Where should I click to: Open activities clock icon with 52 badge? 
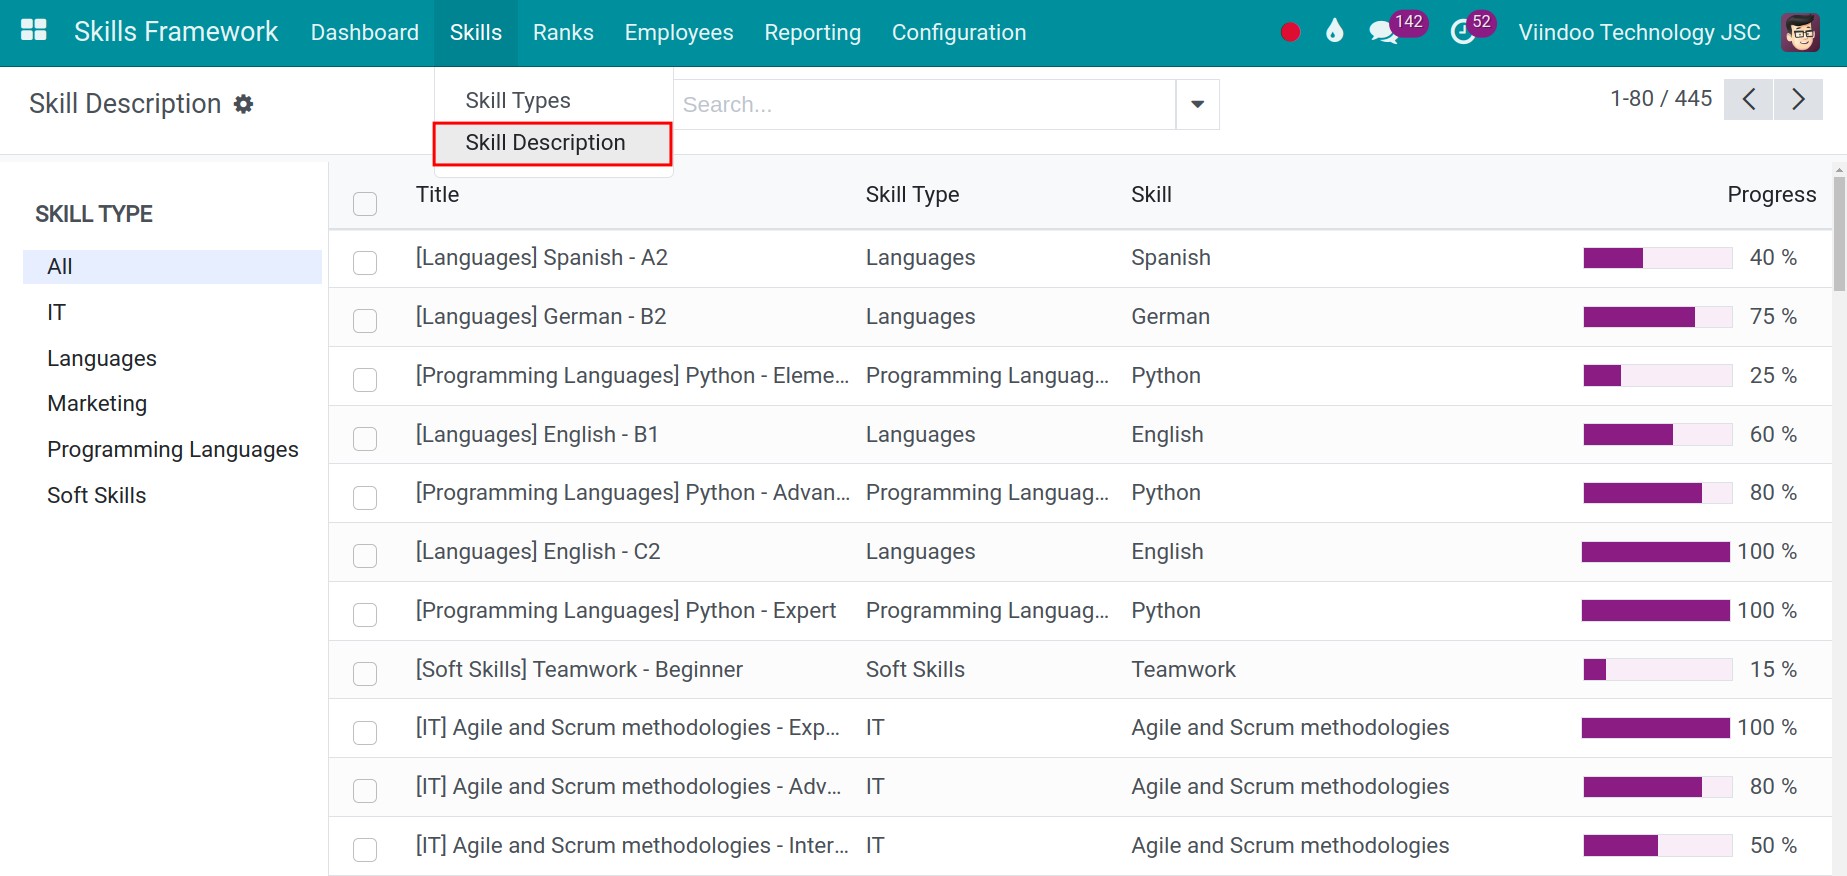pyautogui.click(x=1462, y=32)
